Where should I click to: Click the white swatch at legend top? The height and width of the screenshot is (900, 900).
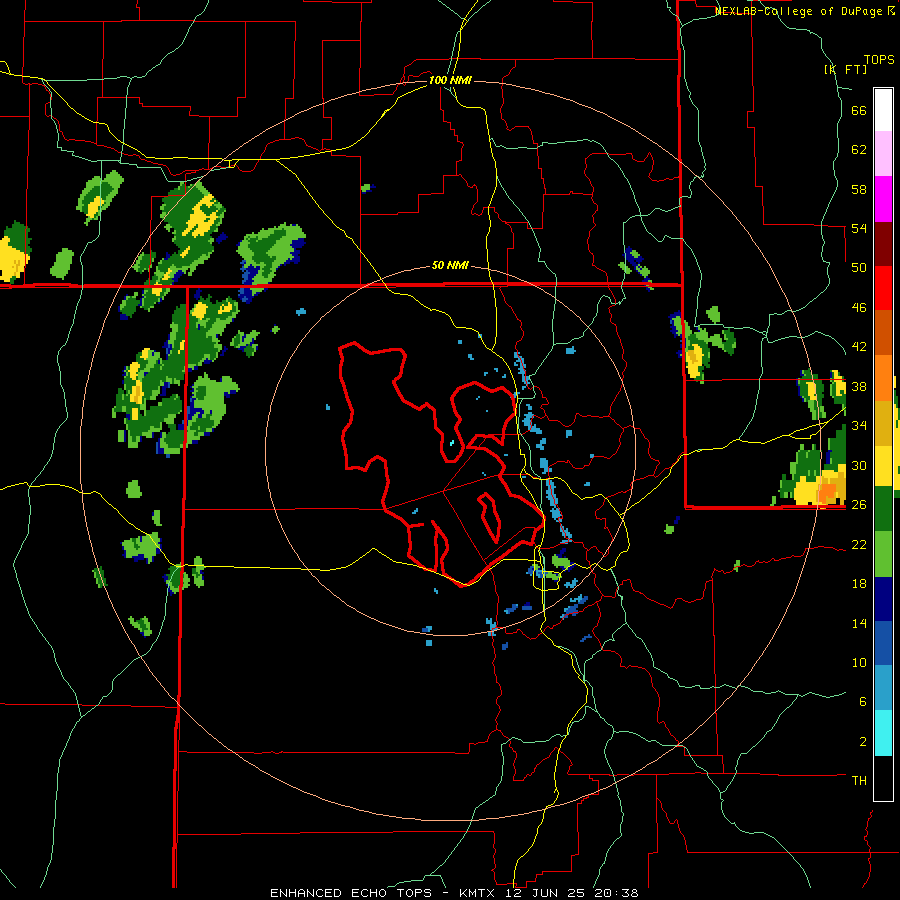[883, 110]
